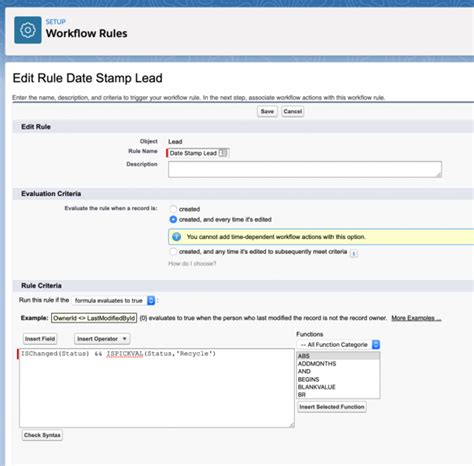Viewport: 474px width, 466px height.
Task: Select the 'created' radio option
Action: pos(173,209)
